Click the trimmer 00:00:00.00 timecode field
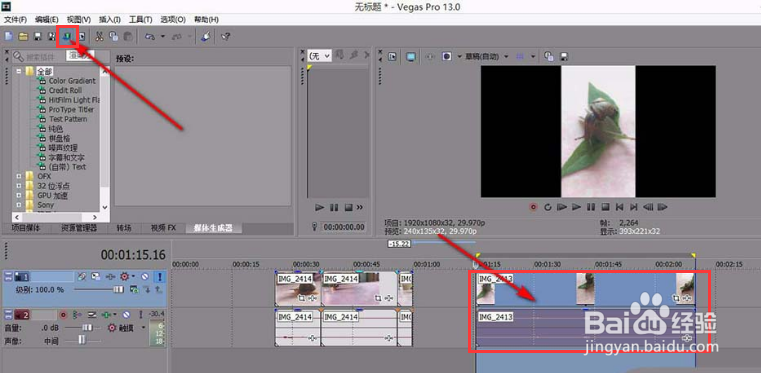The image size is (761, 373). point(344,227)
